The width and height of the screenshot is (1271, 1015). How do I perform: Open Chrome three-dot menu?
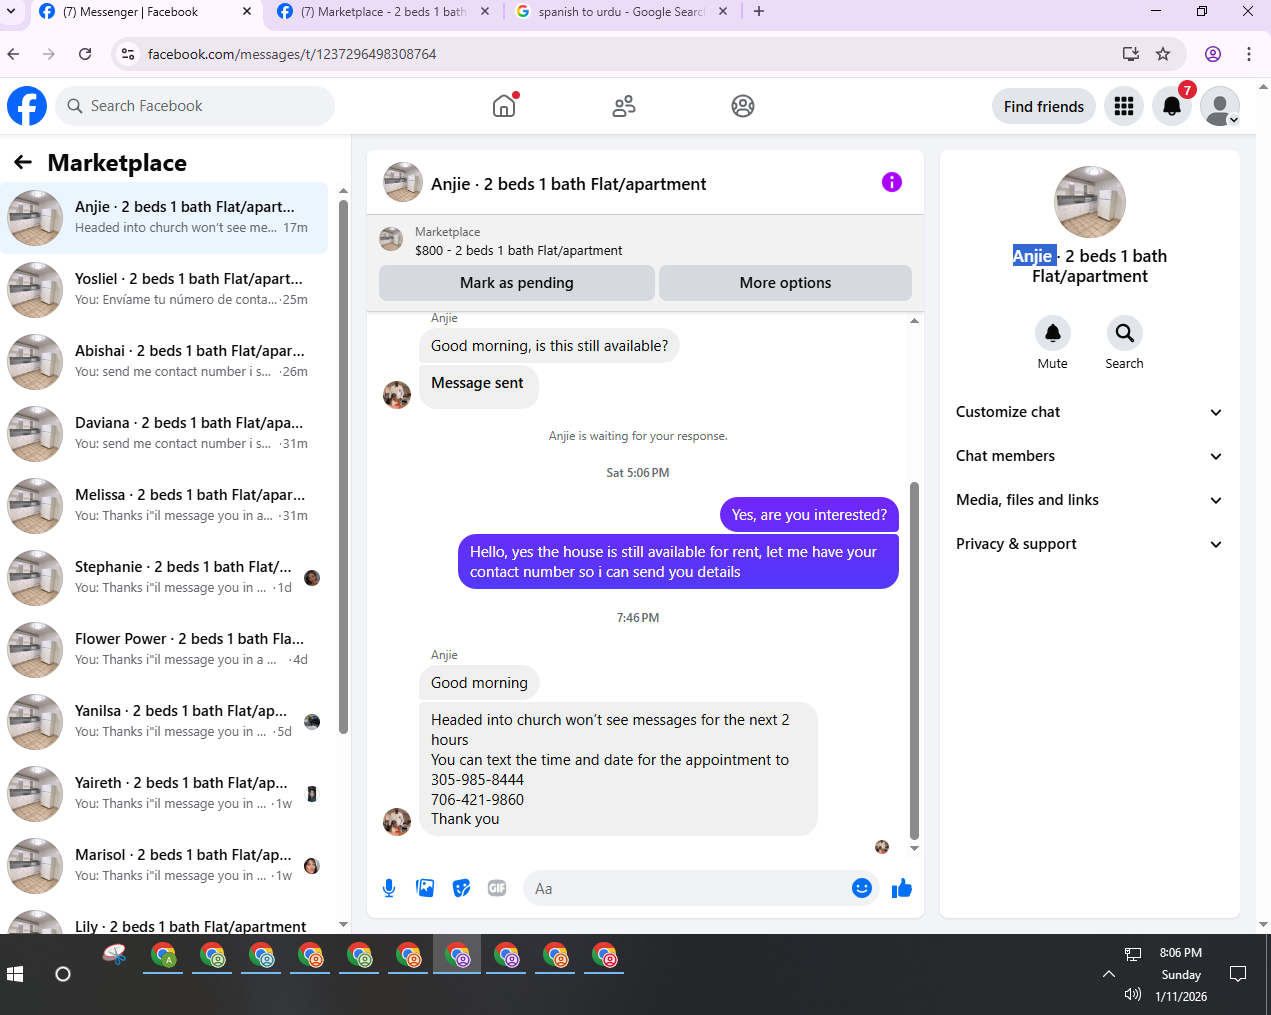coord(1249,54)
